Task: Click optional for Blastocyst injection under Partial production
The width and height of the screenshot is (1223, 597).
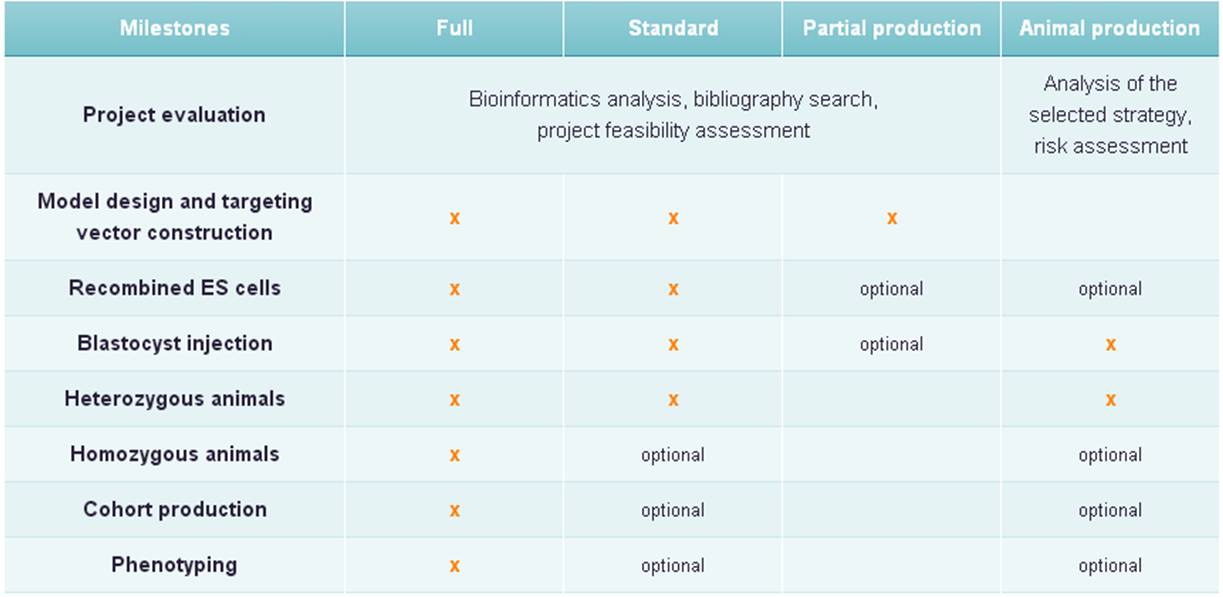Action: click(892, 344)
